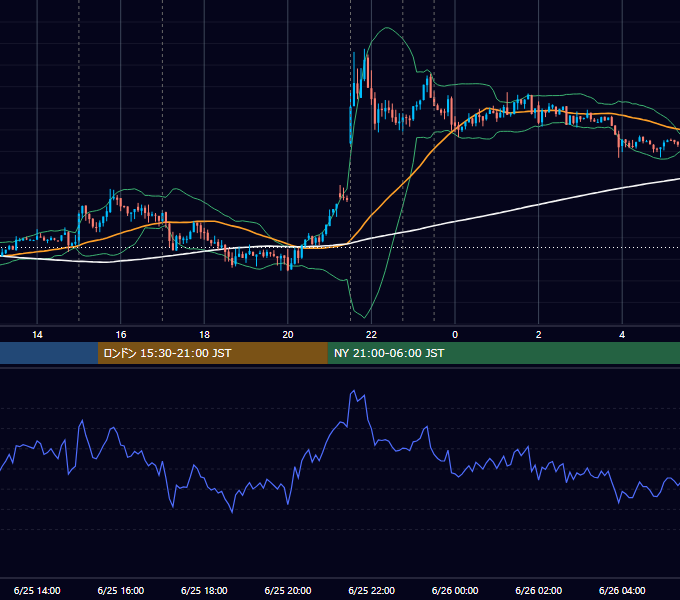Click the blue session band before ロンドン
Image resolution: width=680 pixels, height=600 pixels.
(49, 353)
